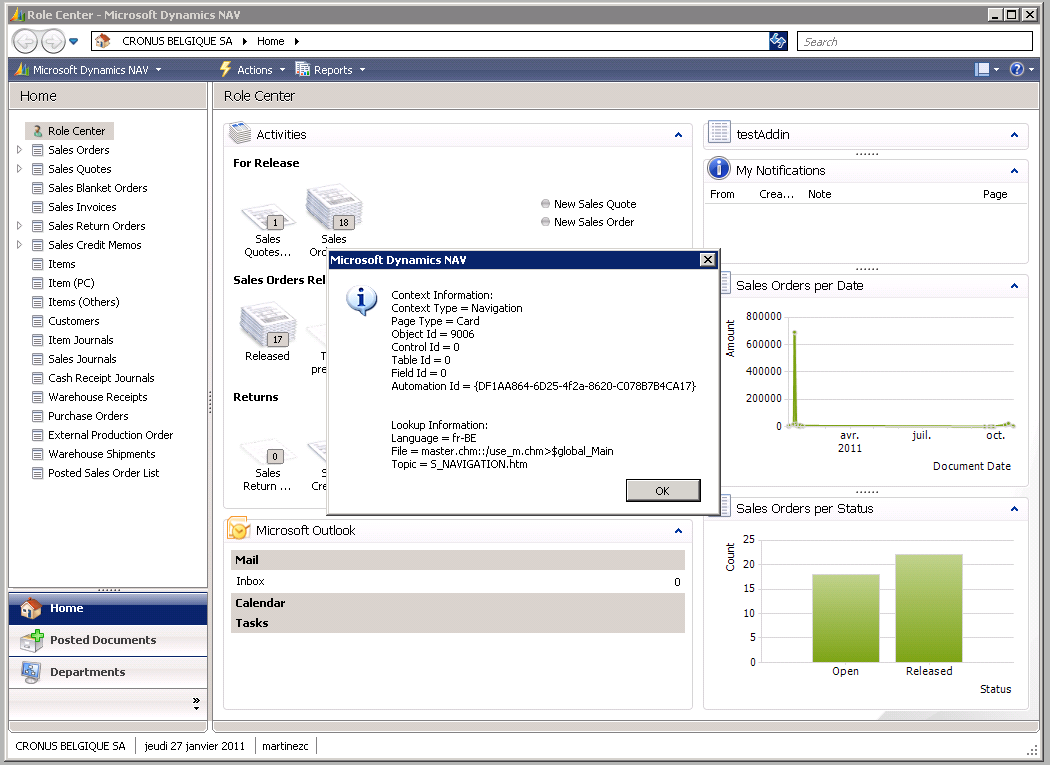
Task: Click the Back navigation arrow button
Action: tap(25, 41)
